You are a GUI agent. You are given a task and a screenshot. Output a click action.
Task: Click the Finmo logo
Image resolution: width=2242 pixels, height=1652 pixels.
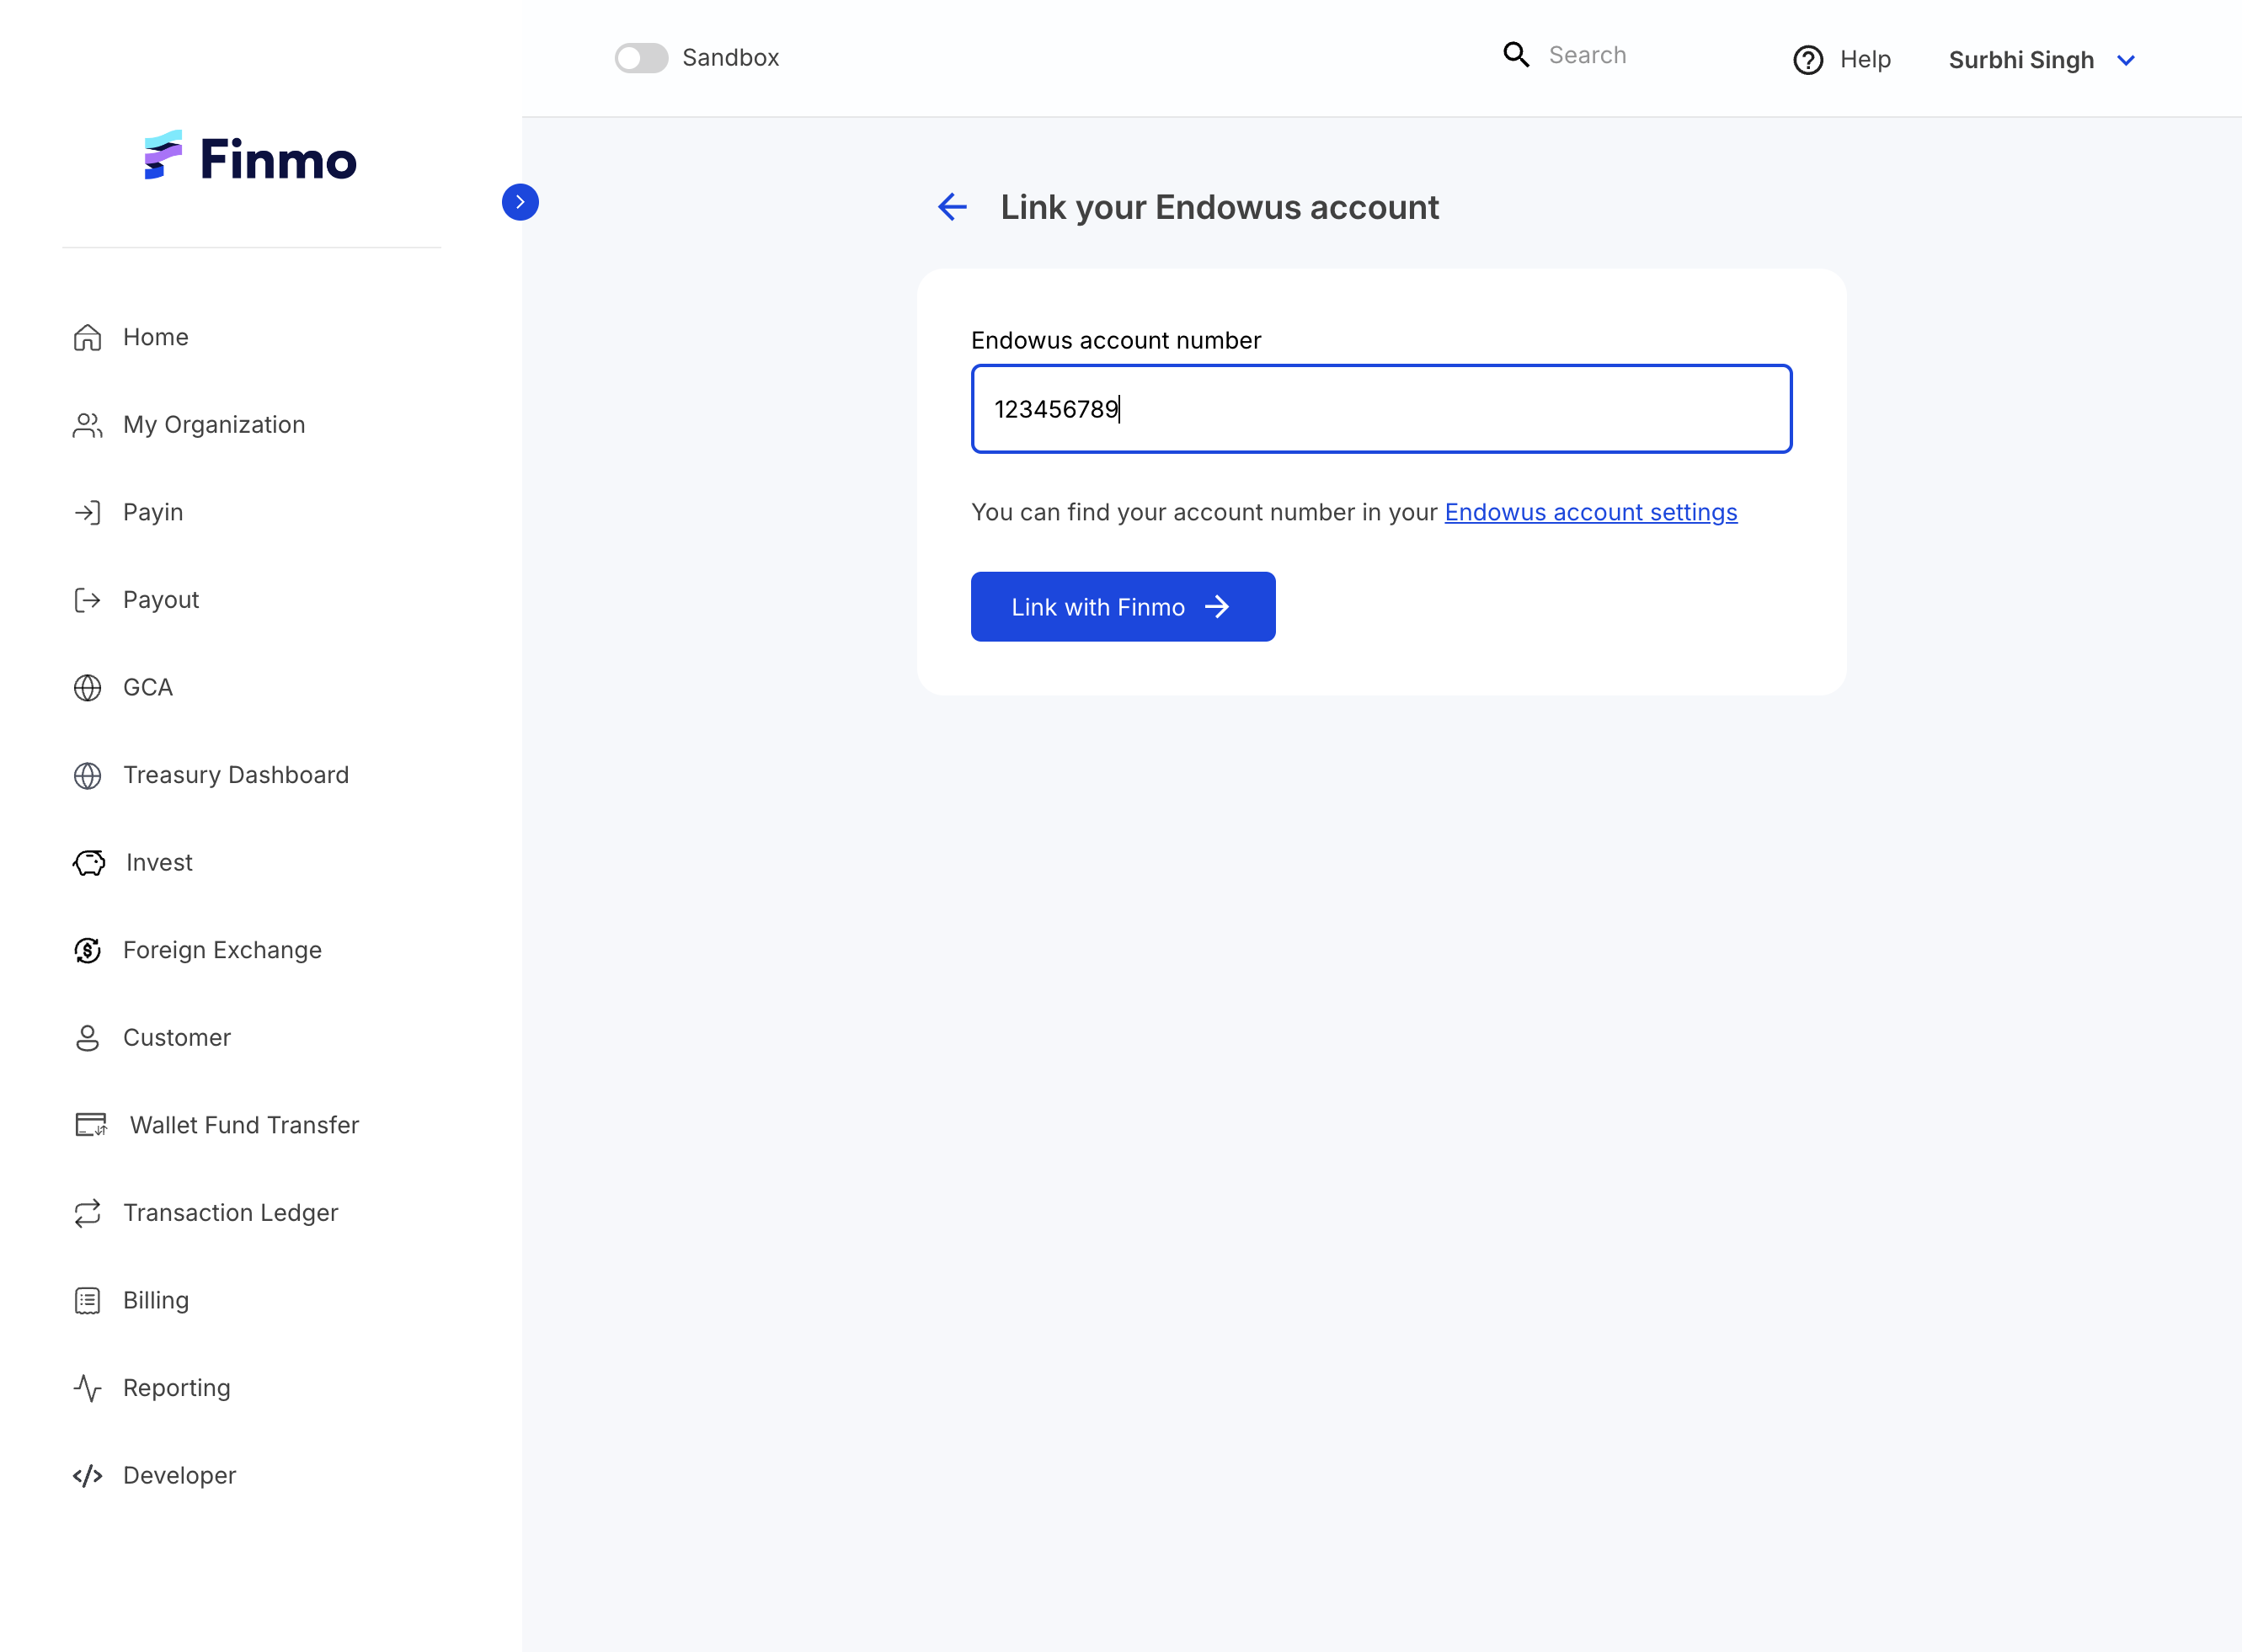(250, 157)
